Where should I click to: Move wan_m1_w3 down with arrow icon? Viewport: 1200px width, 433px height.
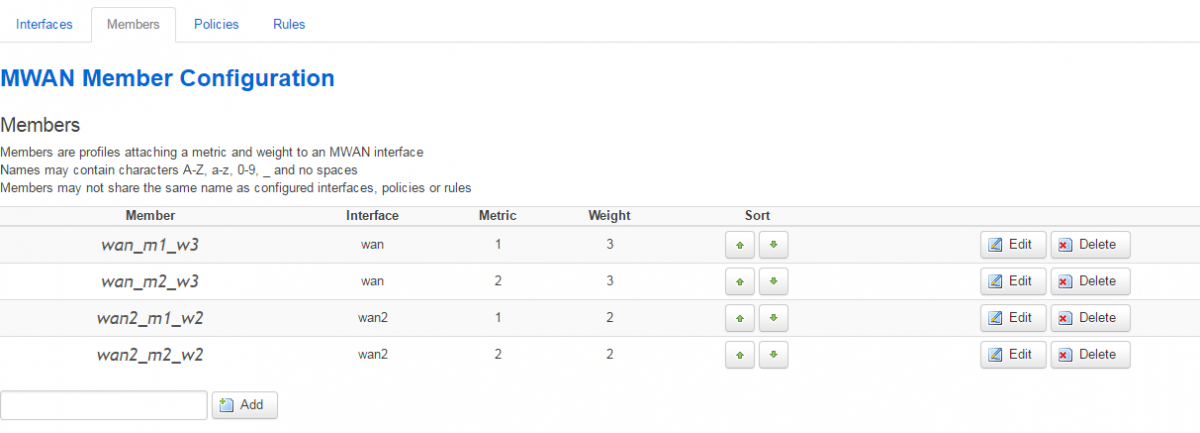773,245
